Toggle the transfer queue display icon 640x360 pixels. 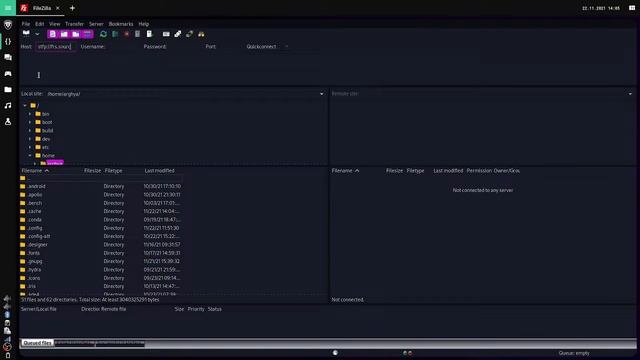(x=87, y=34)
